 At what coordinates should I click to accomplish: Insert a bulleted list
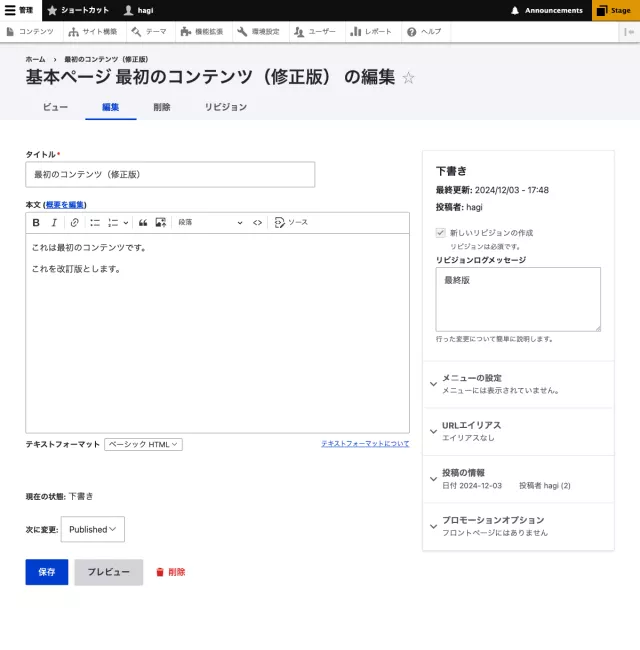pyautogui.click(x=95, y=223)
